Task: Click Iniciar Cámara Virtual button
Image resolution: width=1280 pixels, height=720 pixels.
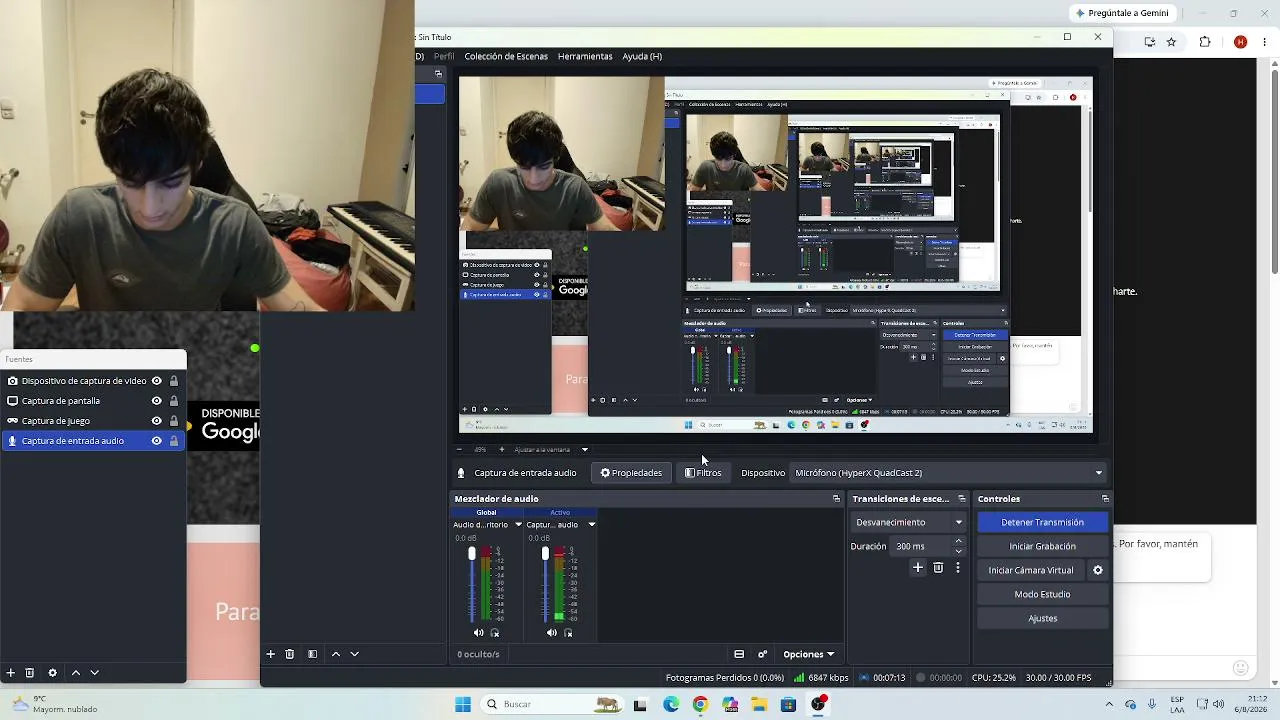Action: [x=1031, y=570]
